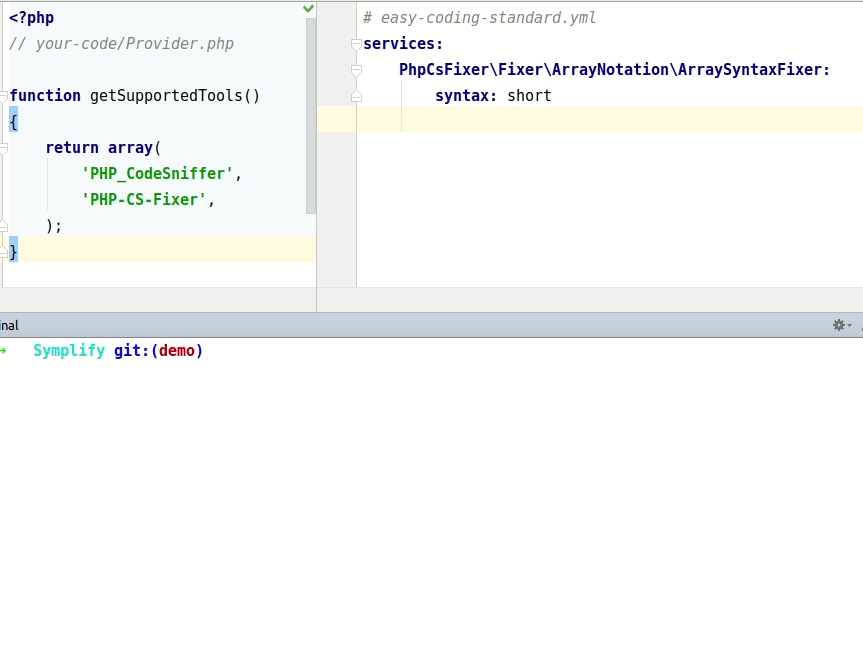Click the syntax key in YAML file

coord(462,96)
